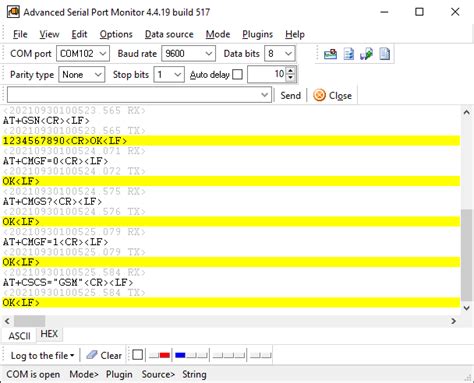This screenshot has height=383, width=474.
Task: Decrease auto delay value with down arrow
Action: click(291, 78)
